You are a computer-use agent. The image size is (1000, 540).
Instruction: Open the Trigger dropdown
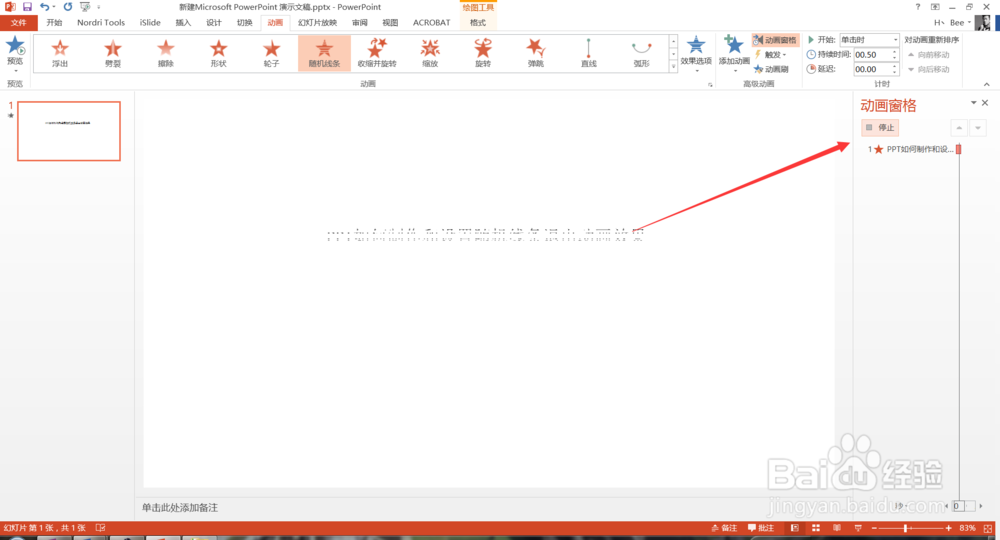[x=771, y=55]
